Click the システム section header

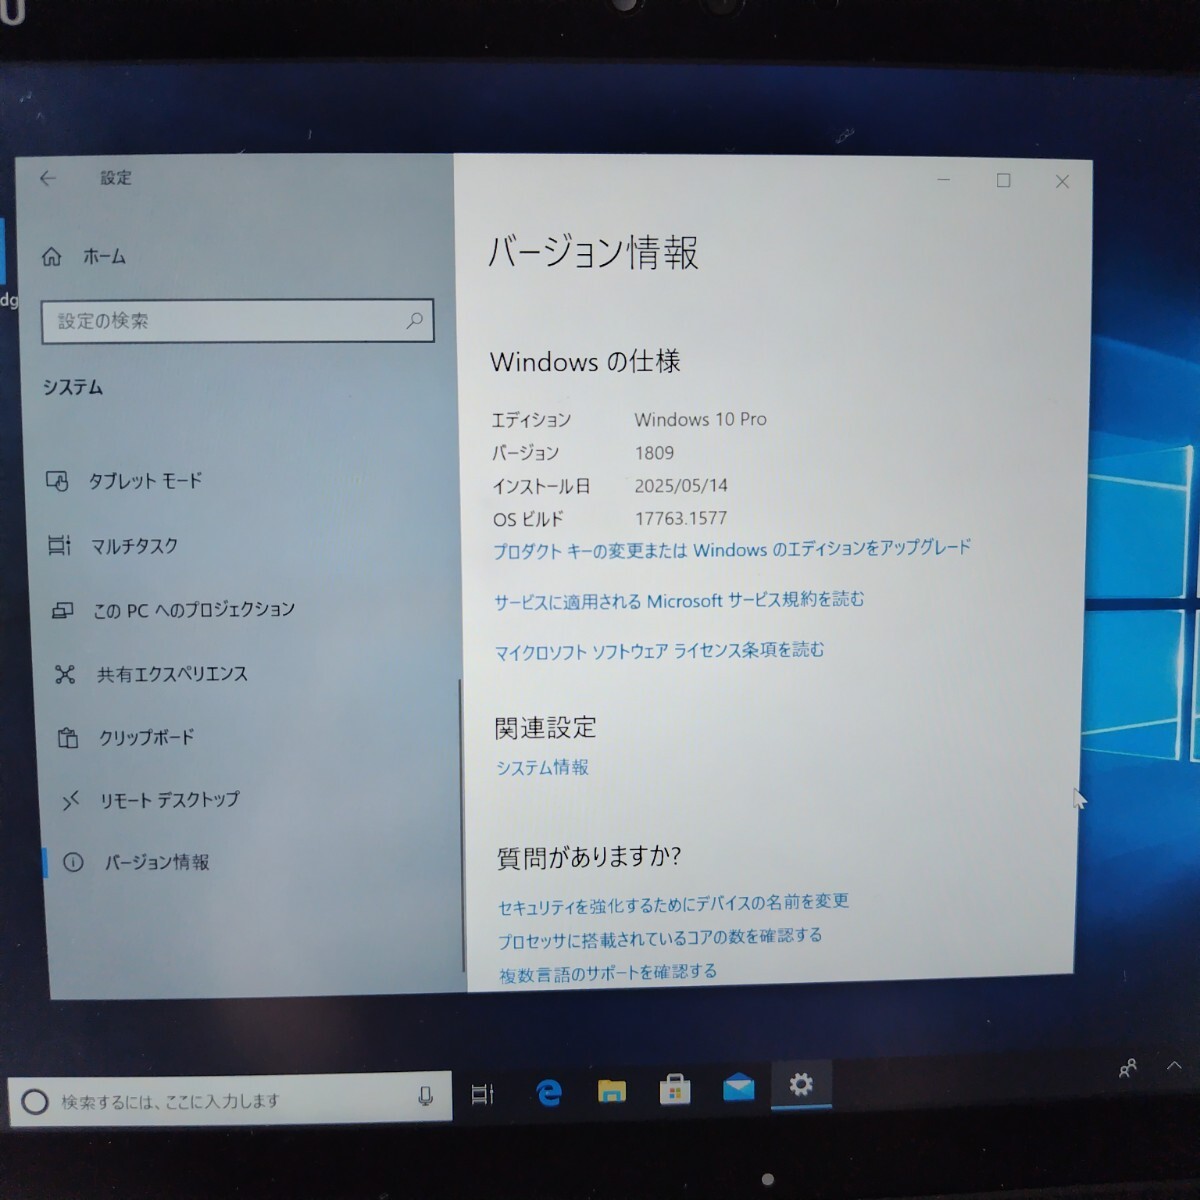point(72,387)
